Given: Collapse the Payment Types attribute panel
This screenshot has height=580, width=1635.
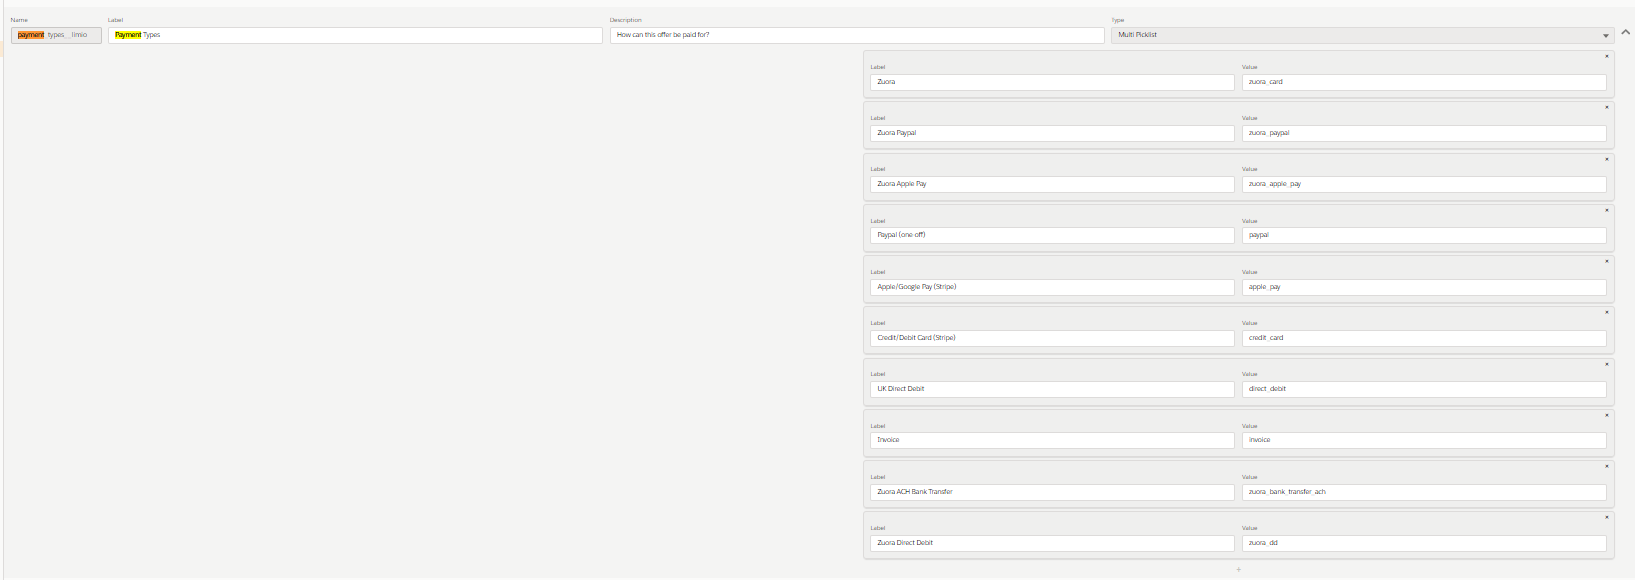Looking at the screenshot, I should click(x=1626, y=32).
